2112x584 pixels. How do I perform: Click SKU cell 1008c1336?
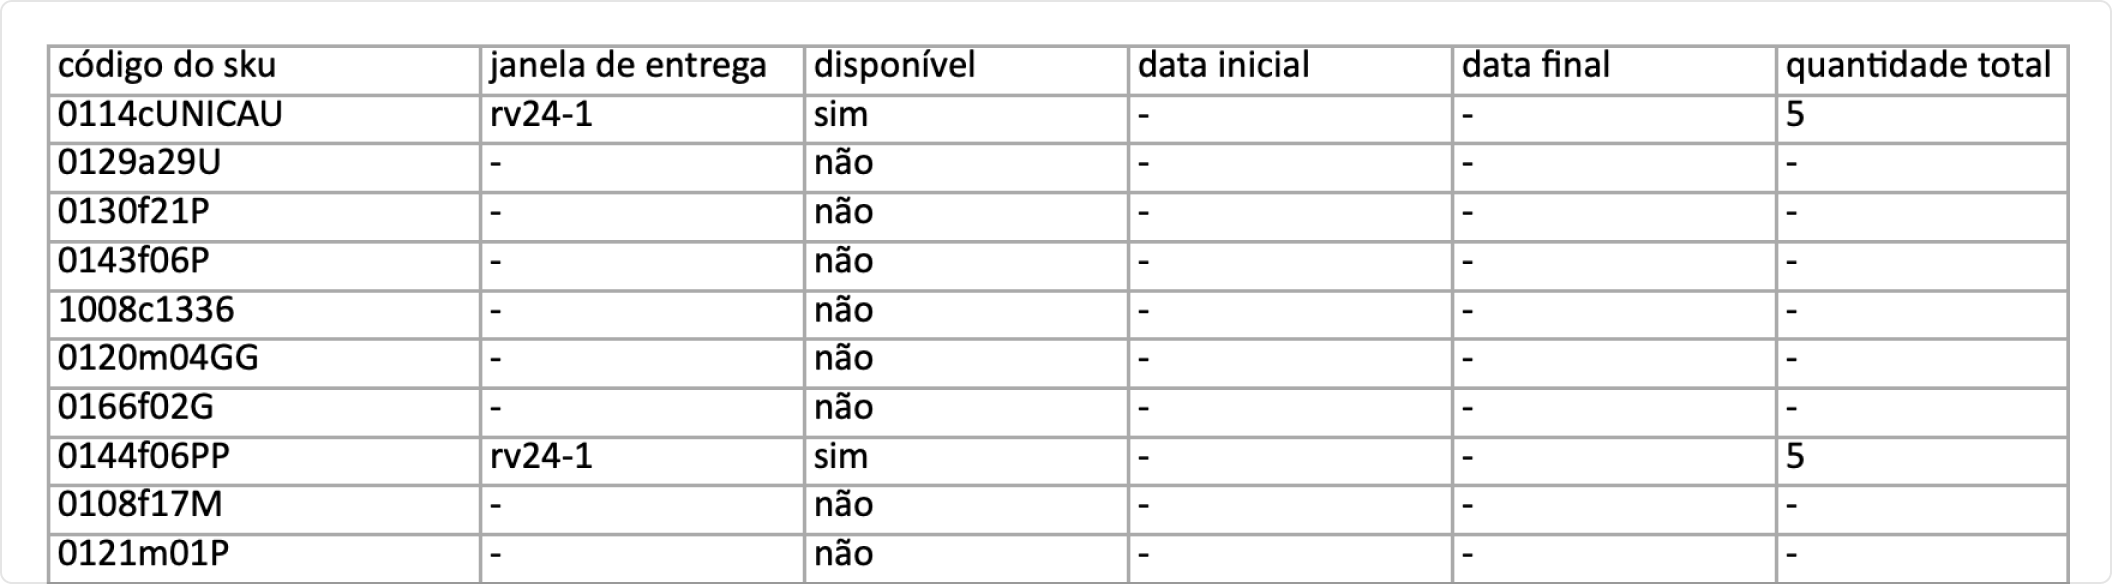click(x=146, y=310)
